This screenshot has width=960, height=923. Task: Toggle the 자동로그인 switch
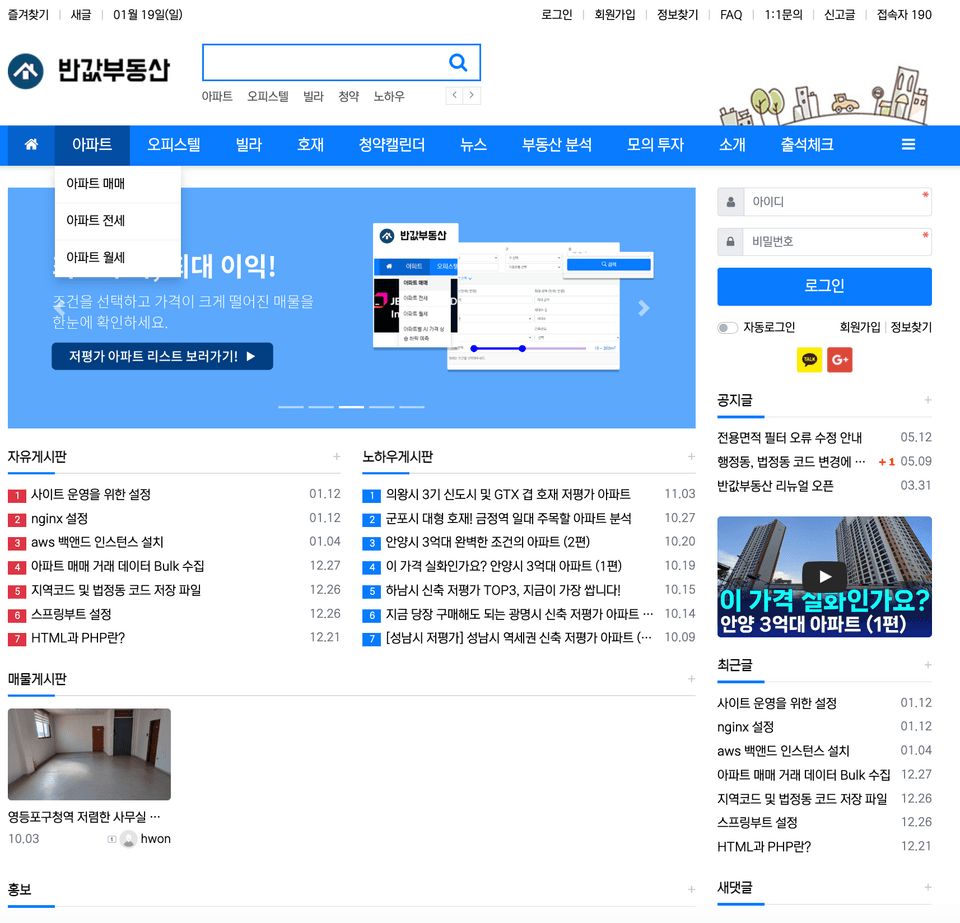pyautogui.click(x=727, y=327)
